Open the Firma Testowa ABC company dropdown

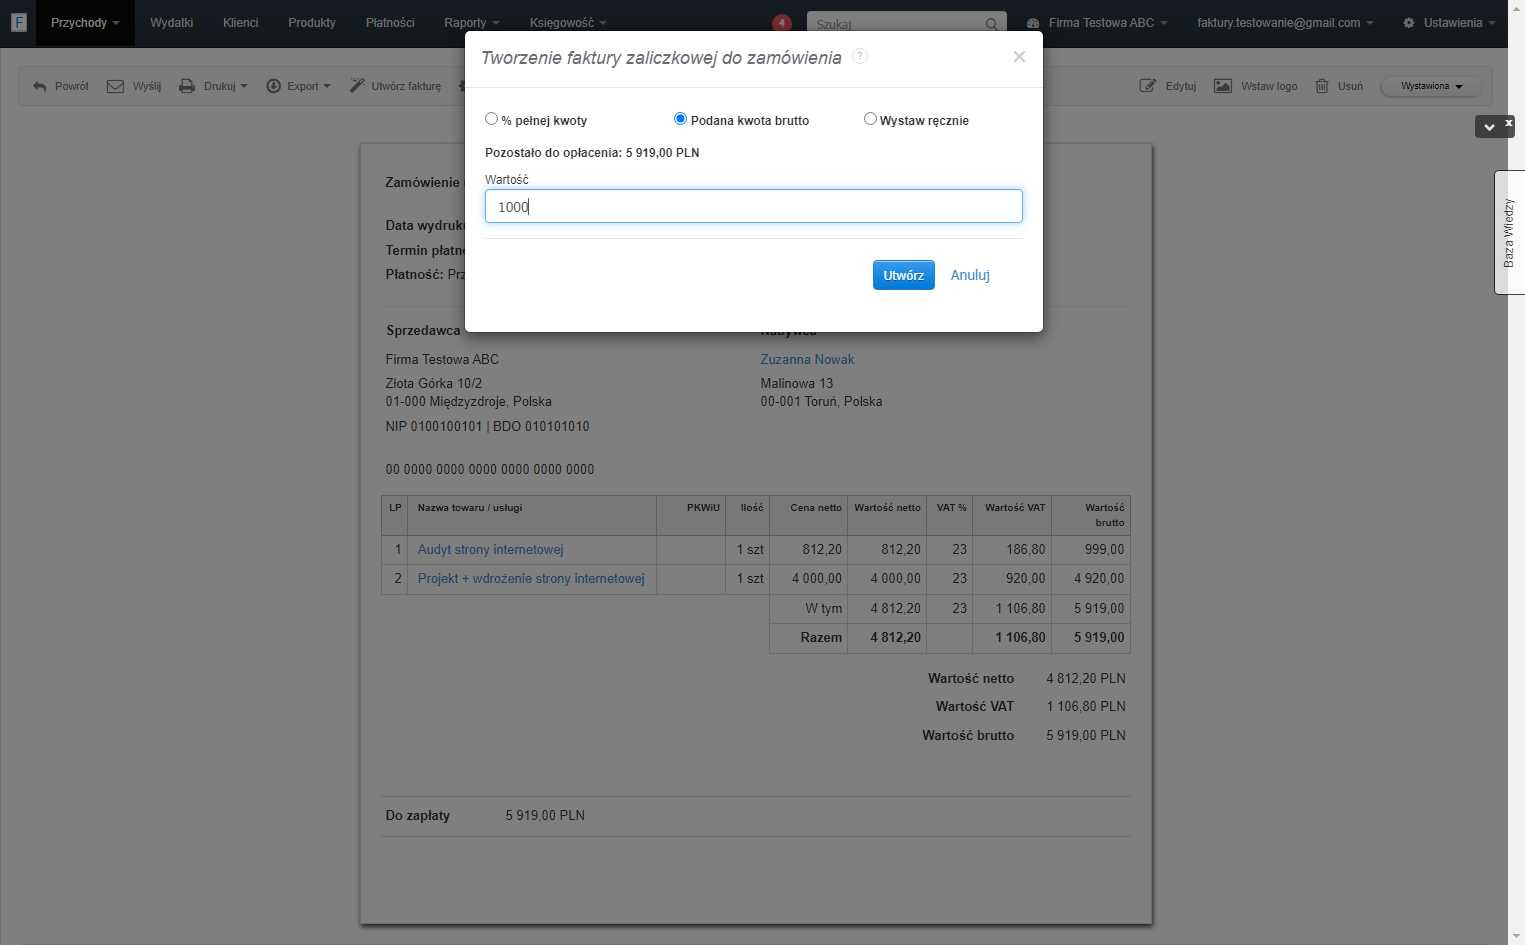(x=1097, y=23)
